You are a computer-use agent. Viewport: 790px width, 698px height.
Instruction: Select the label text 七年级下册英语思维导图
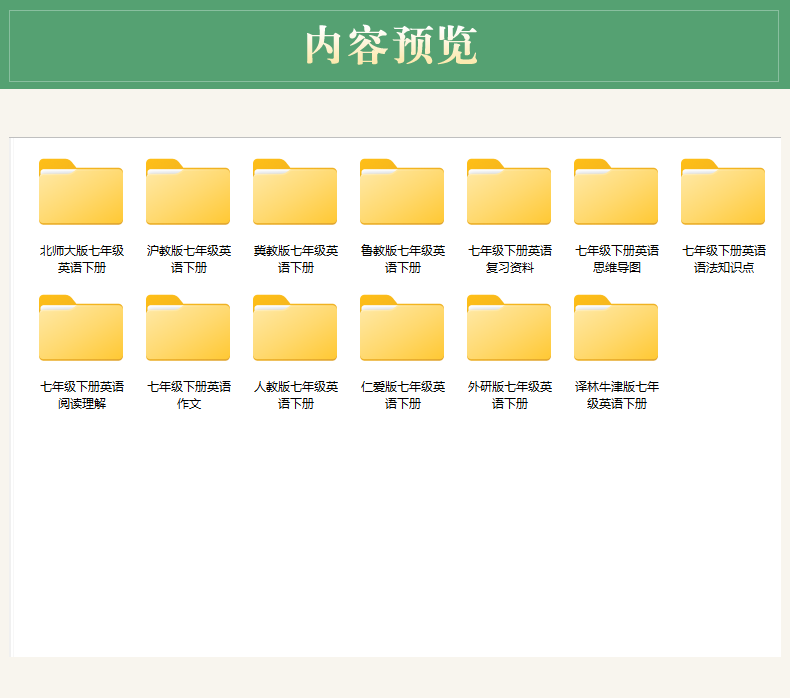617,259
